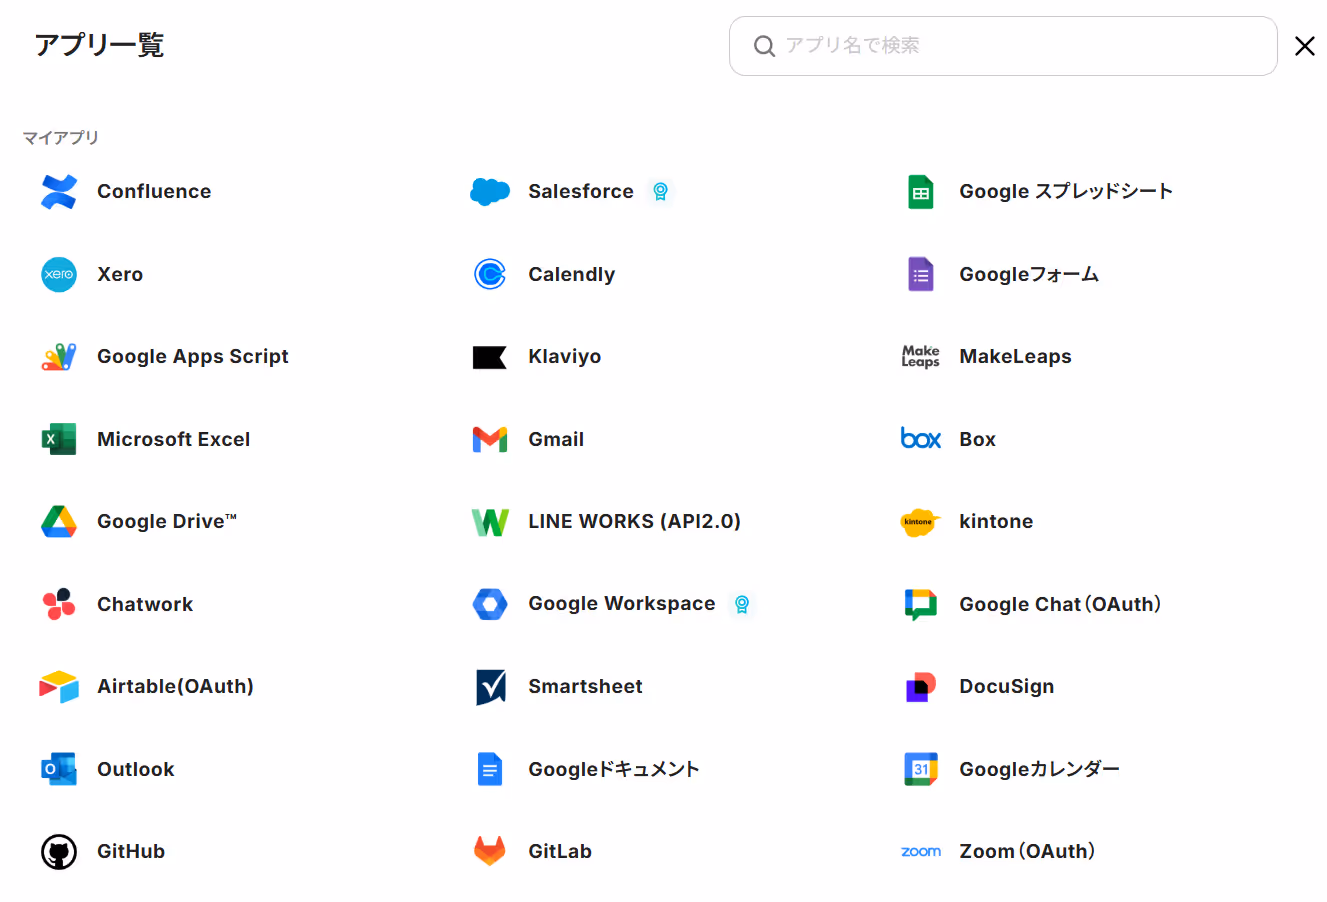
Task: Select the Googleフォーム label
Action: click(x=1029, y=274)
